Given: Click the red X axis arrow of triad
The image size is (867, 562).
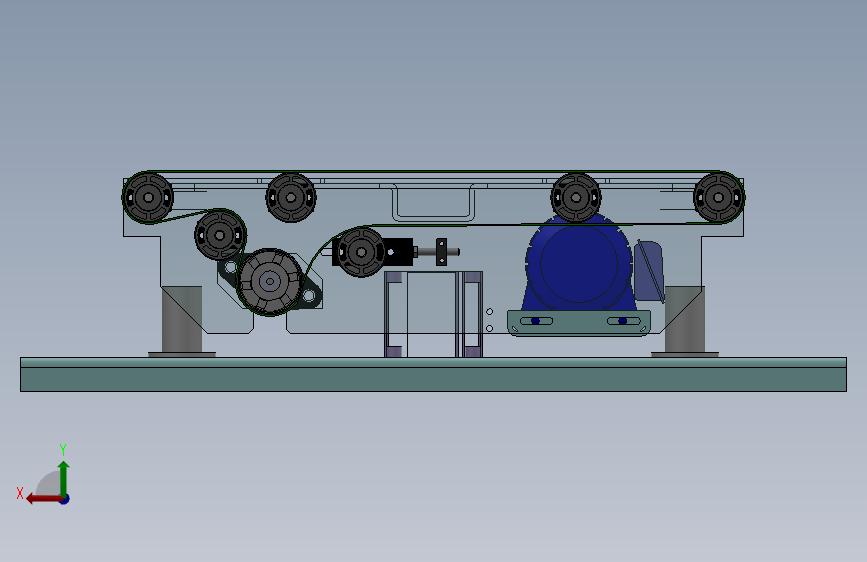Looking at the screenshot, I should 44,499.
